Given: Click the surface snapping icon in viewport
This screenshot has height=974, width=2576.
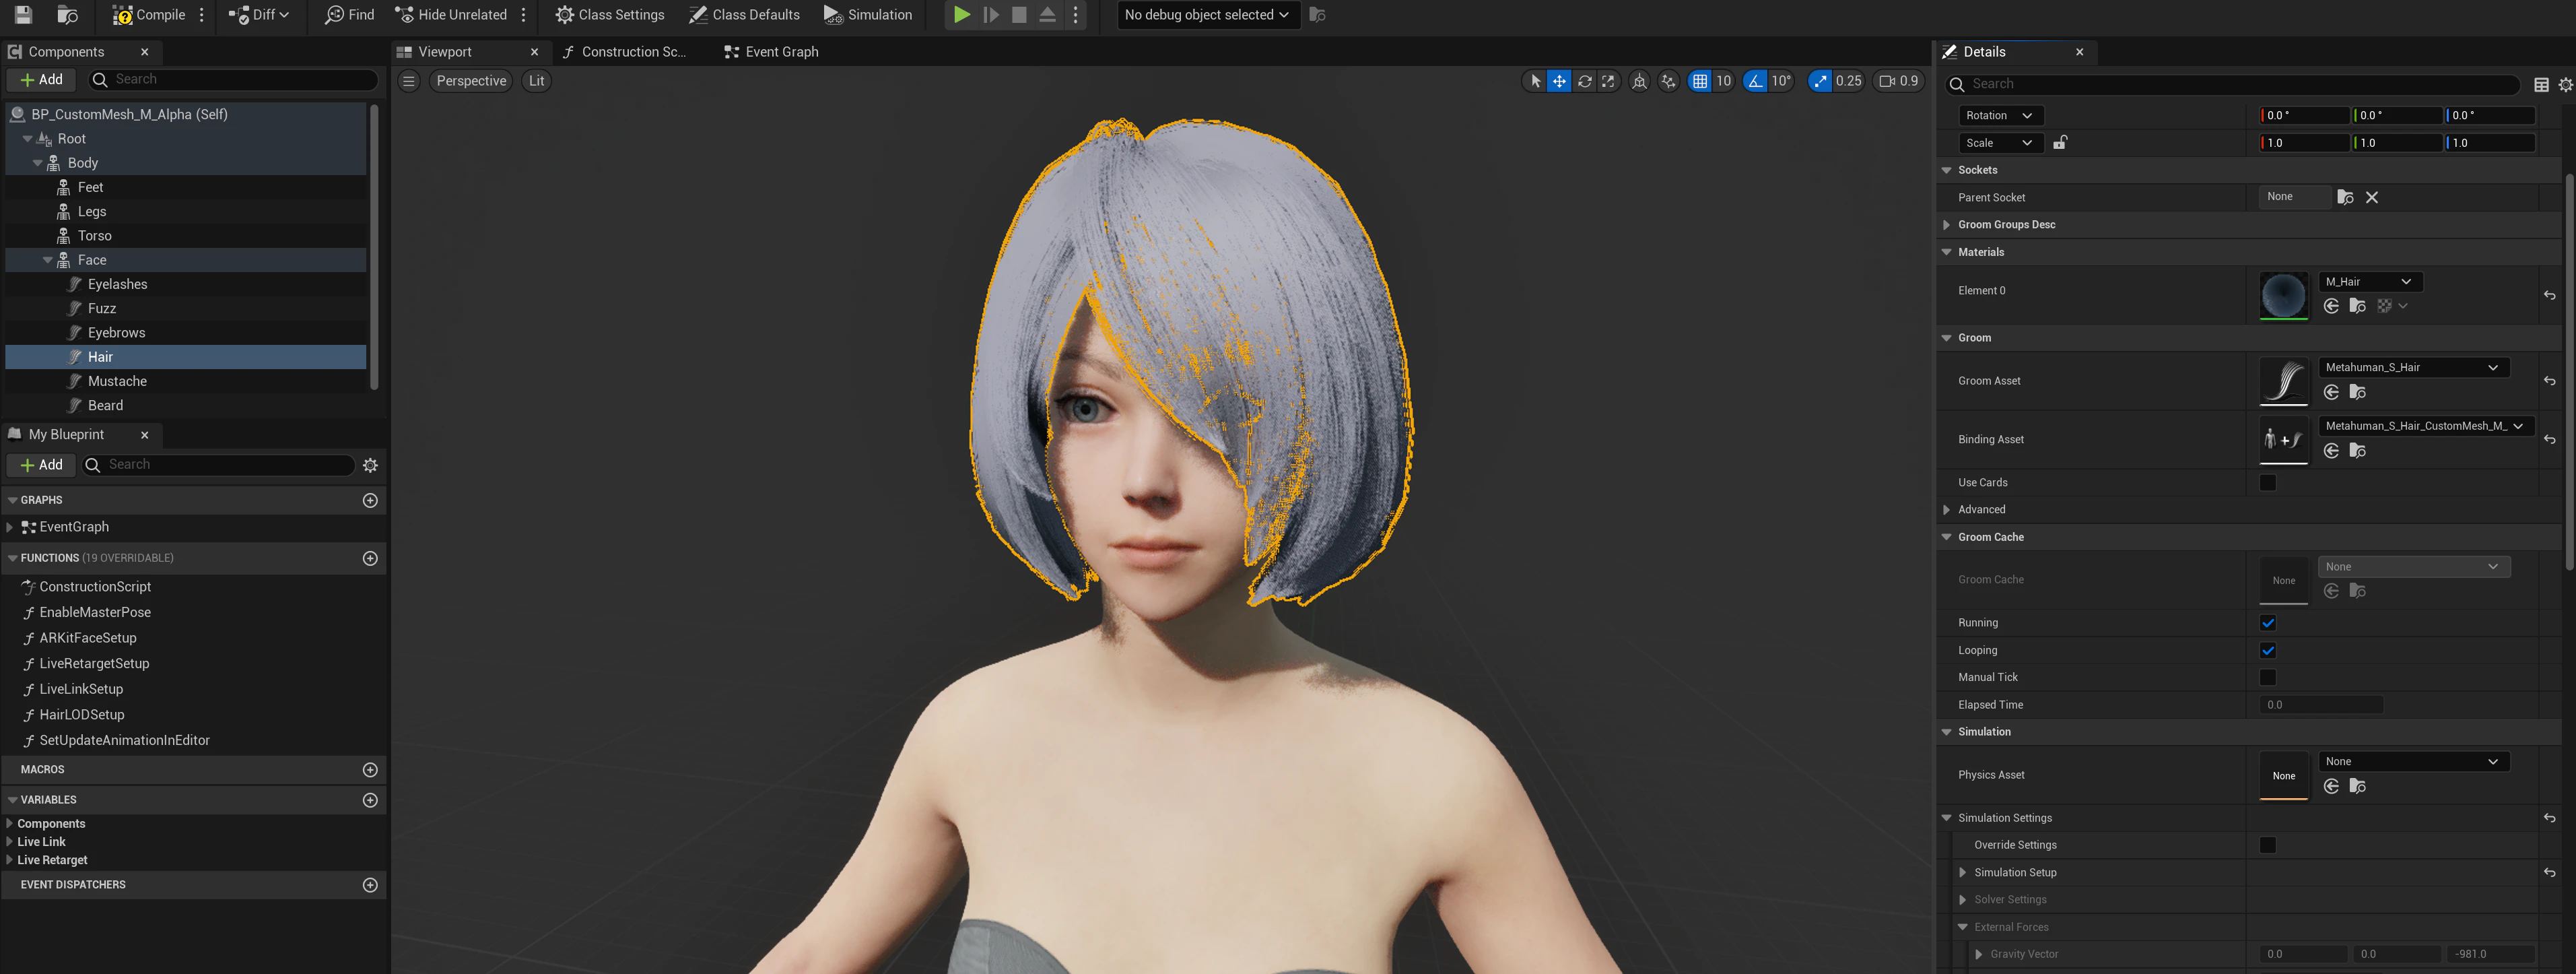Looking at the screenshot, I should click(1668, 81).
